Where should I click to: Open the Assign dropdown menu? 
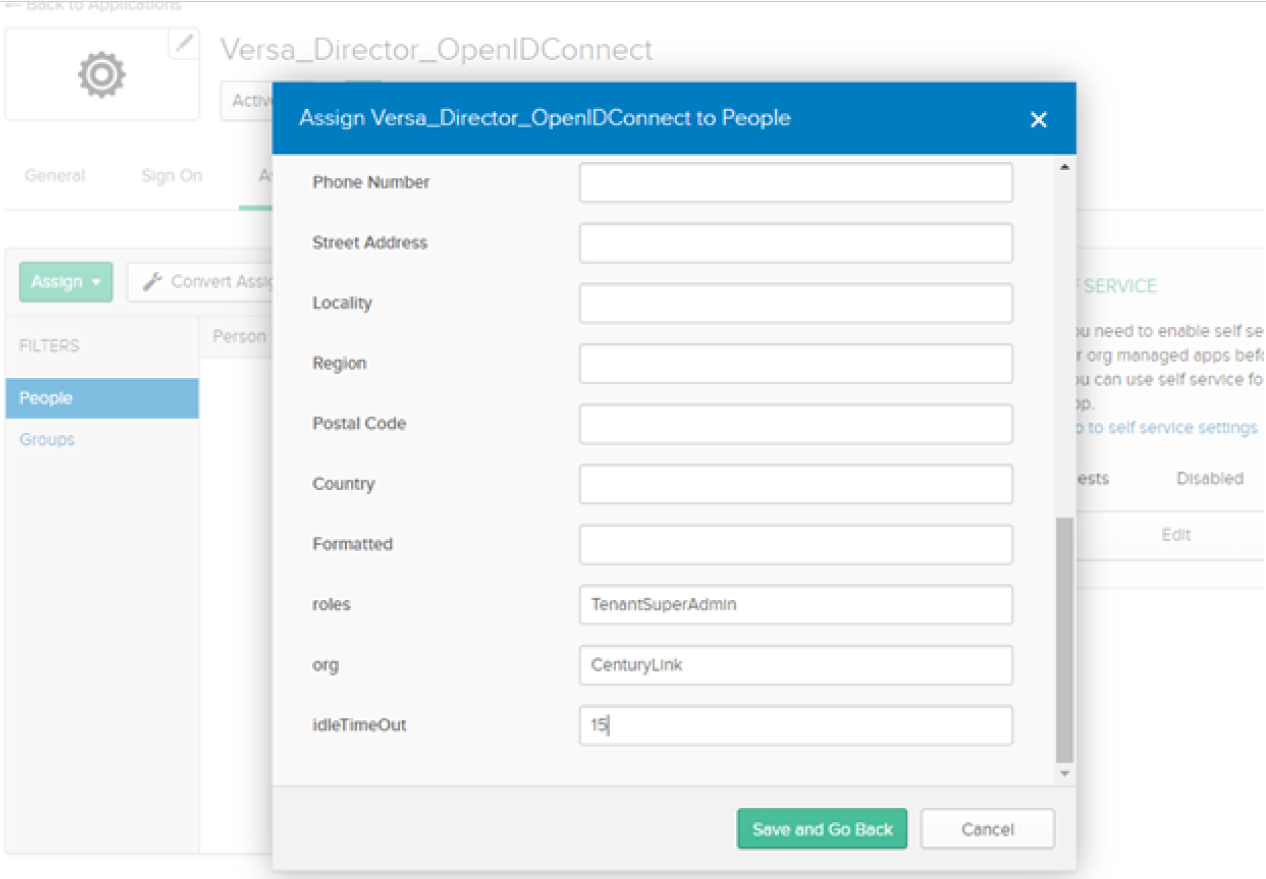[64, 282]
